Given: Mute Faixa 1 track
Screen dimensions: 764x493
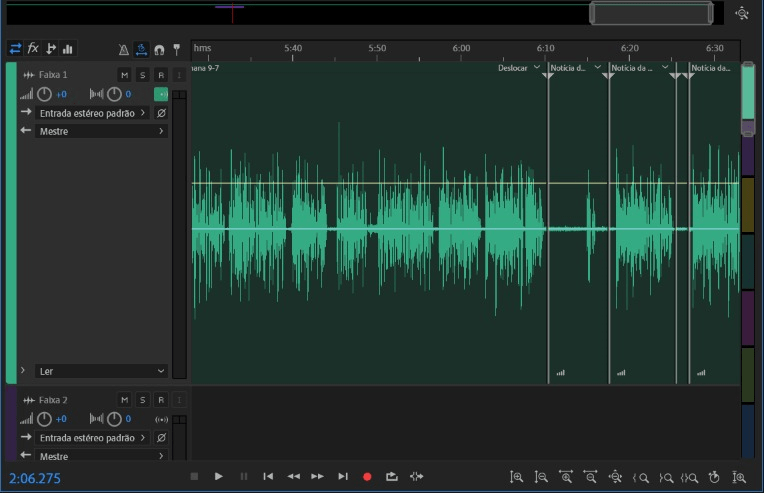Looking at the screenshot, I should coord(125,75).
